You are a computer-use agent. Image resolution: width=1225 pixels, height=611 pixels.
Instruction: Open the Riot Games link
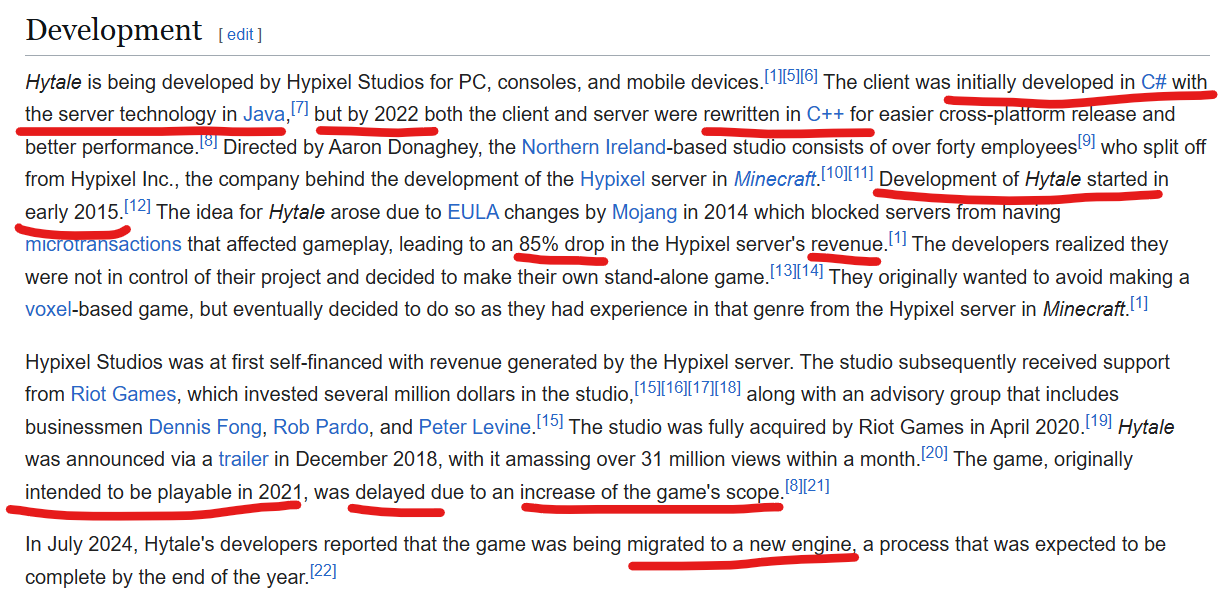point(123,394)
